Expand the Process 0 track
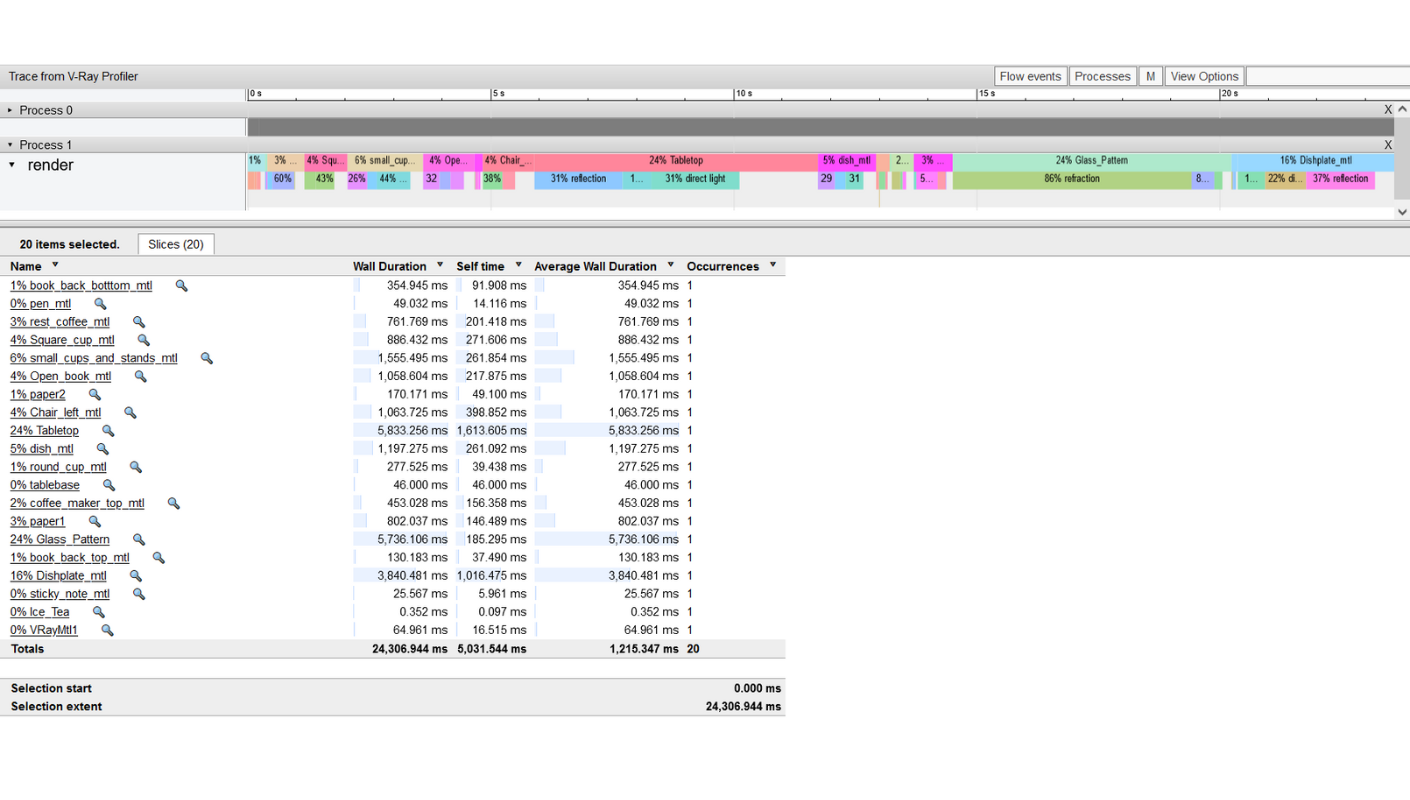Viewport: 1410px width, 800px height. 10,110
